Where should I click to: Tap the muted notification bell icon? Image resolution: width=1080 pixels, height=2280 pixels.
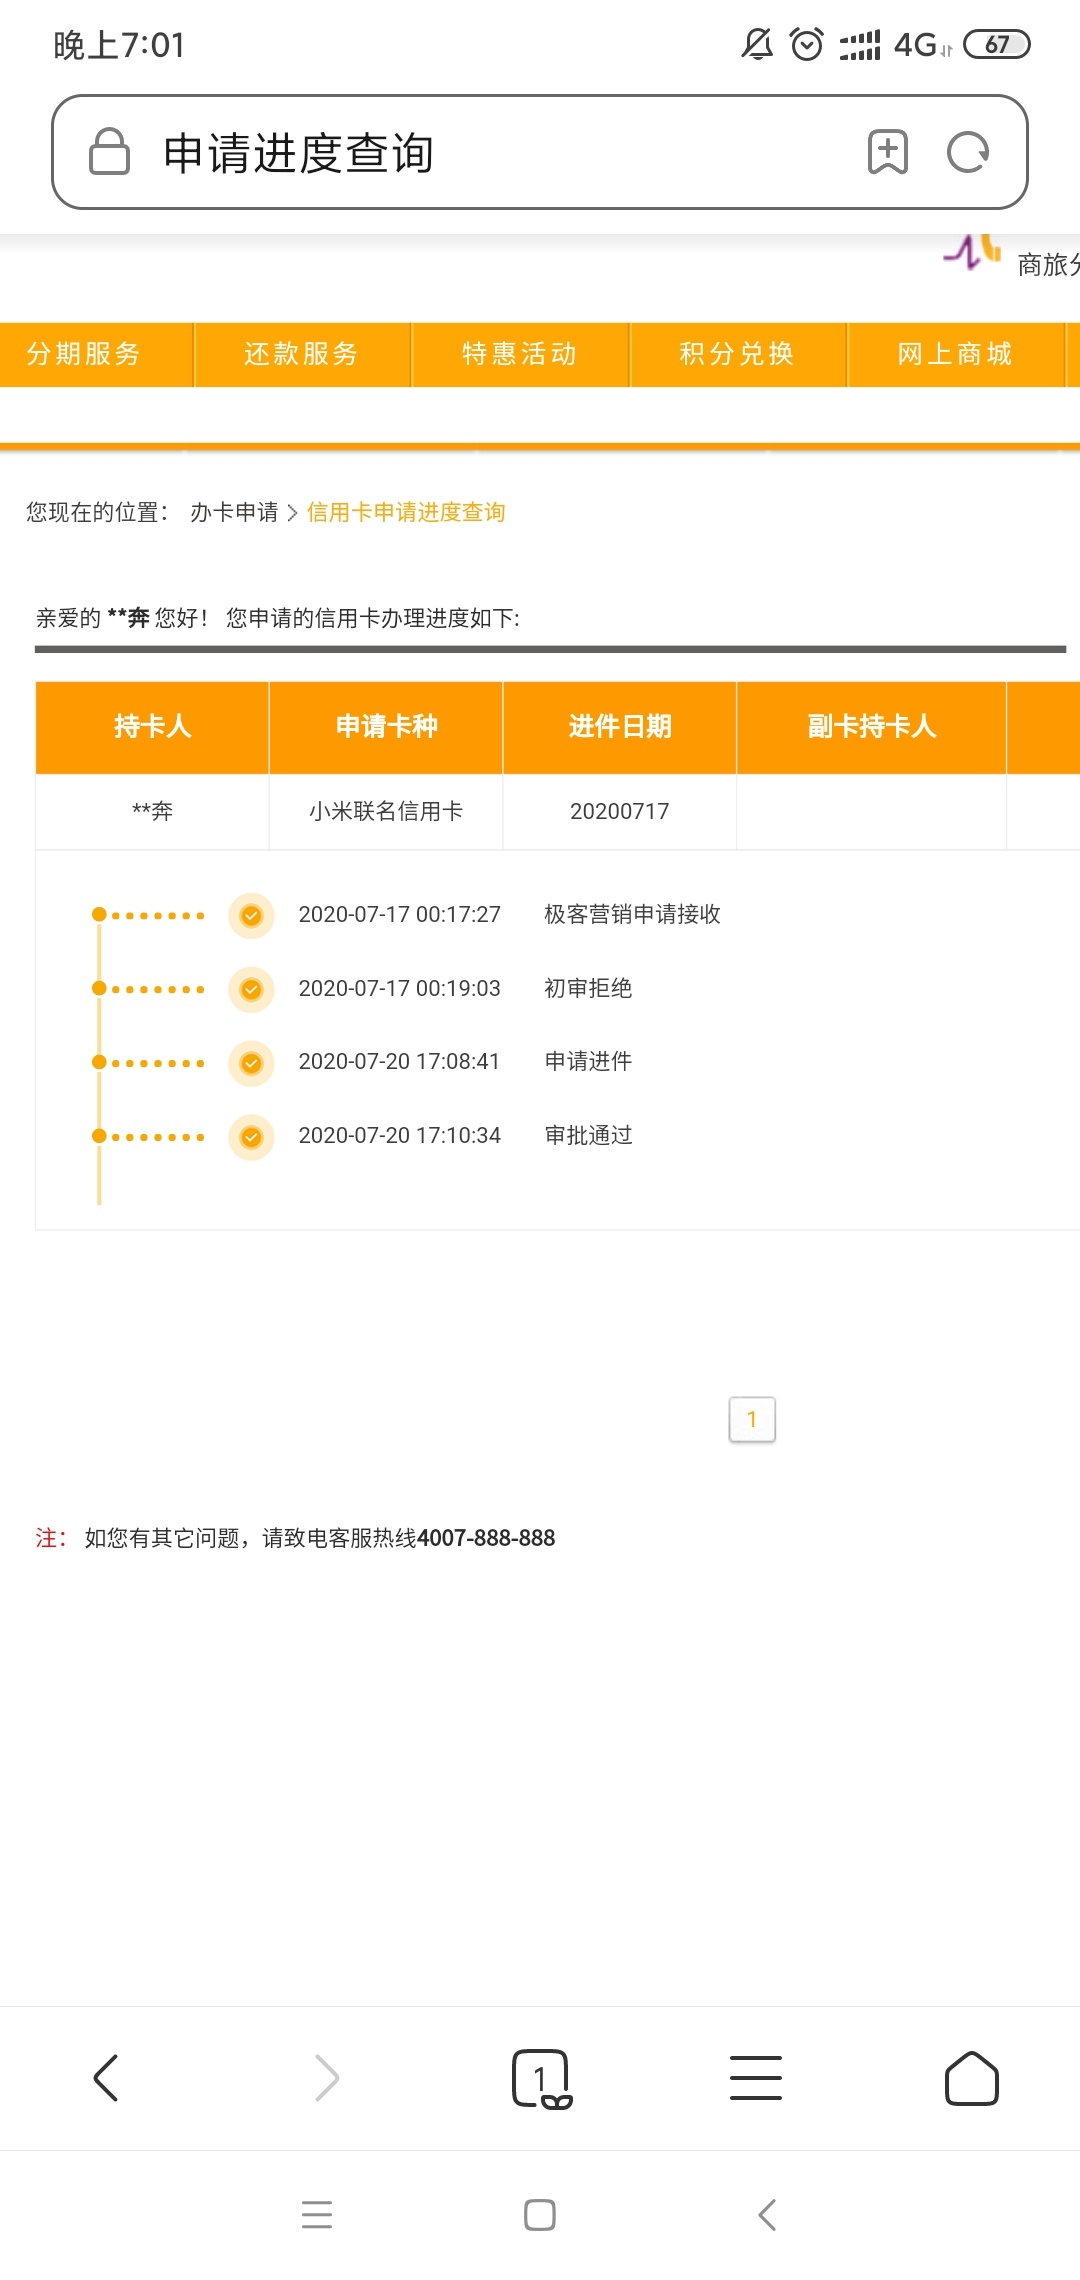click(757, 44)
